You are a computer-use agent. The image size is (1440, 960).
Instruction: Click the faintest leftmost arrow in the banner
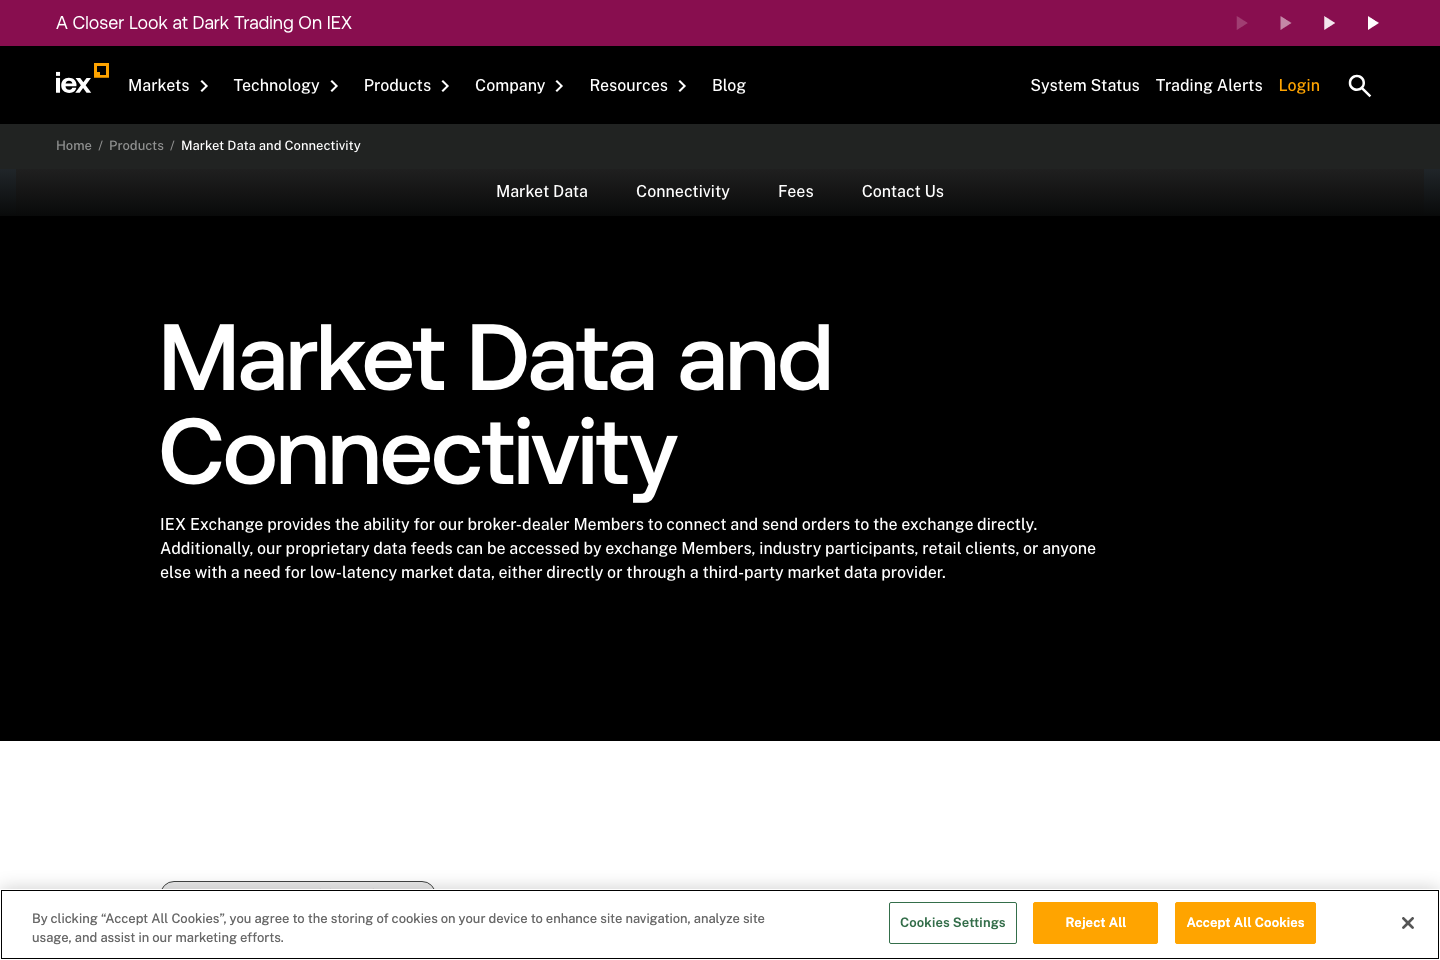[1241, 22]
